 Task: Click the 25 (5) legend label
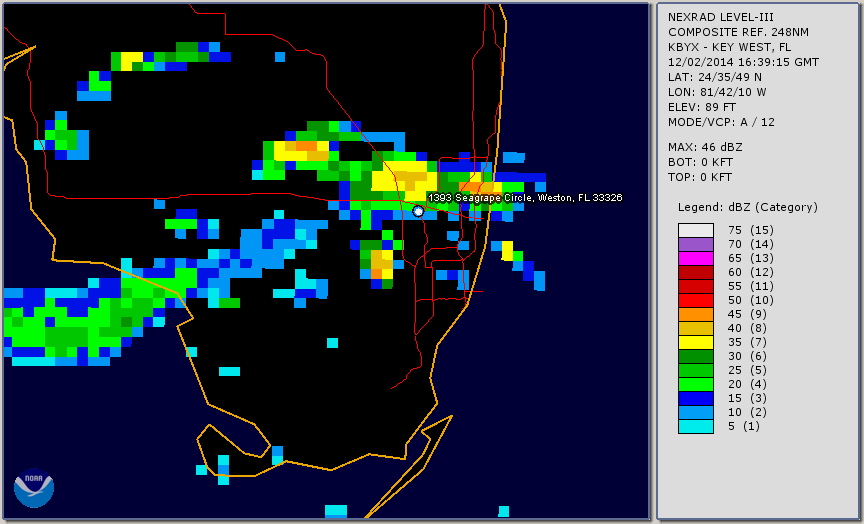tap(748, 370)
